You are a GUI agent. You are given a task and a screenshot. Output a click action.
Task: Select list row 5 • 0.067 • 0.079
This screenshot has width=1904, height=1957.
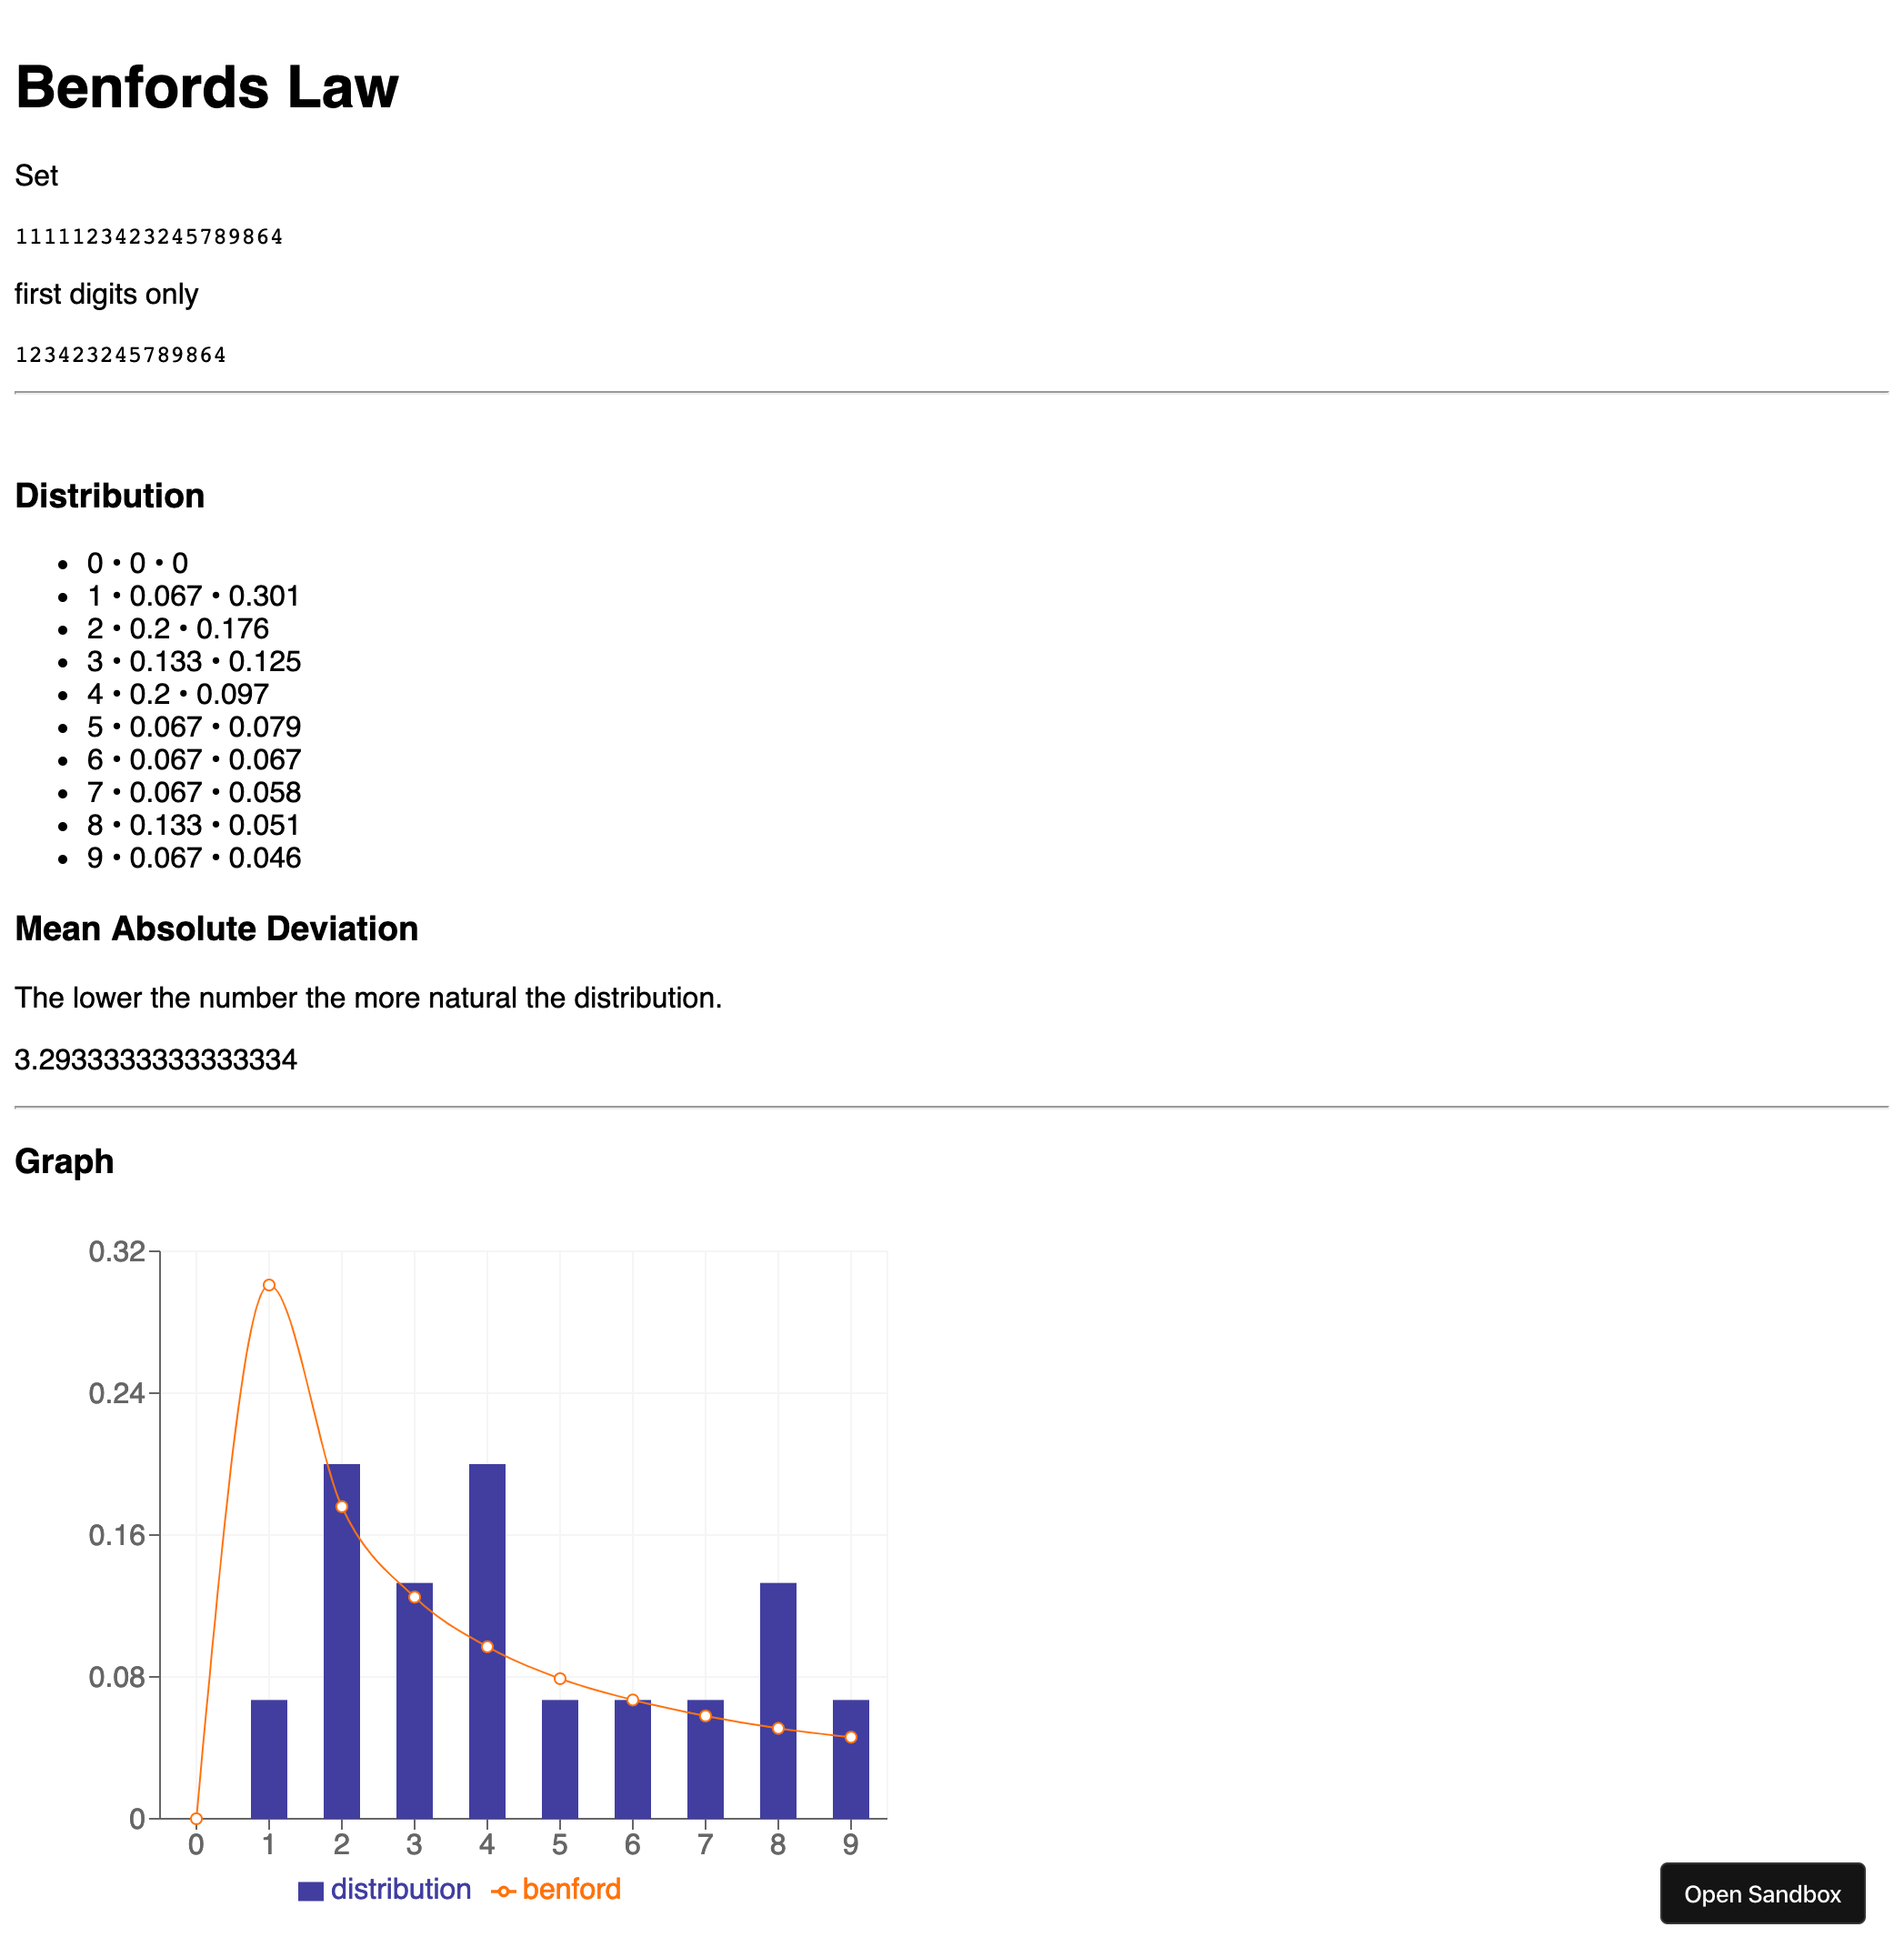click(x=194, y=727)
